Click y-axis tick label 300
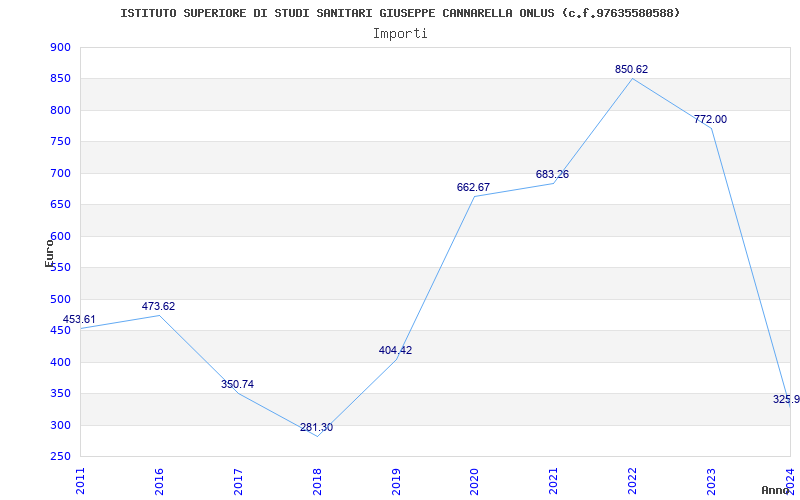The image size is (800, 500). [x=60, y=425]
